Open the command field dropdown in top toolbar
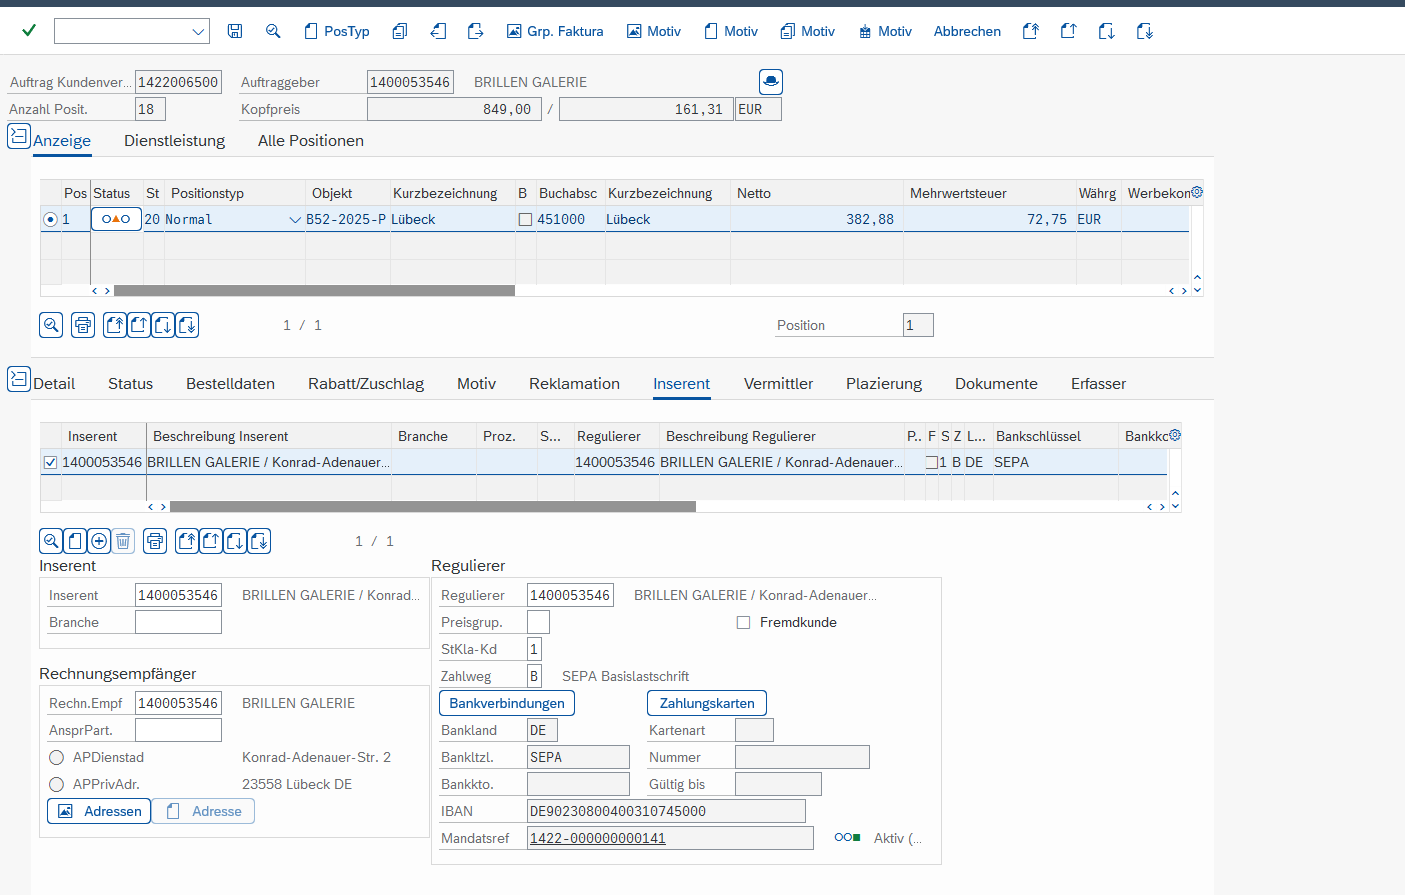 pos(197,31)
